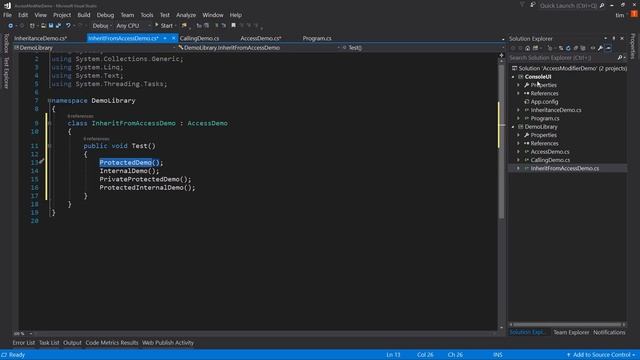
Task: Open the Test() member navigation dropdown
Action: pyautogui.click(x=423, y=48)
